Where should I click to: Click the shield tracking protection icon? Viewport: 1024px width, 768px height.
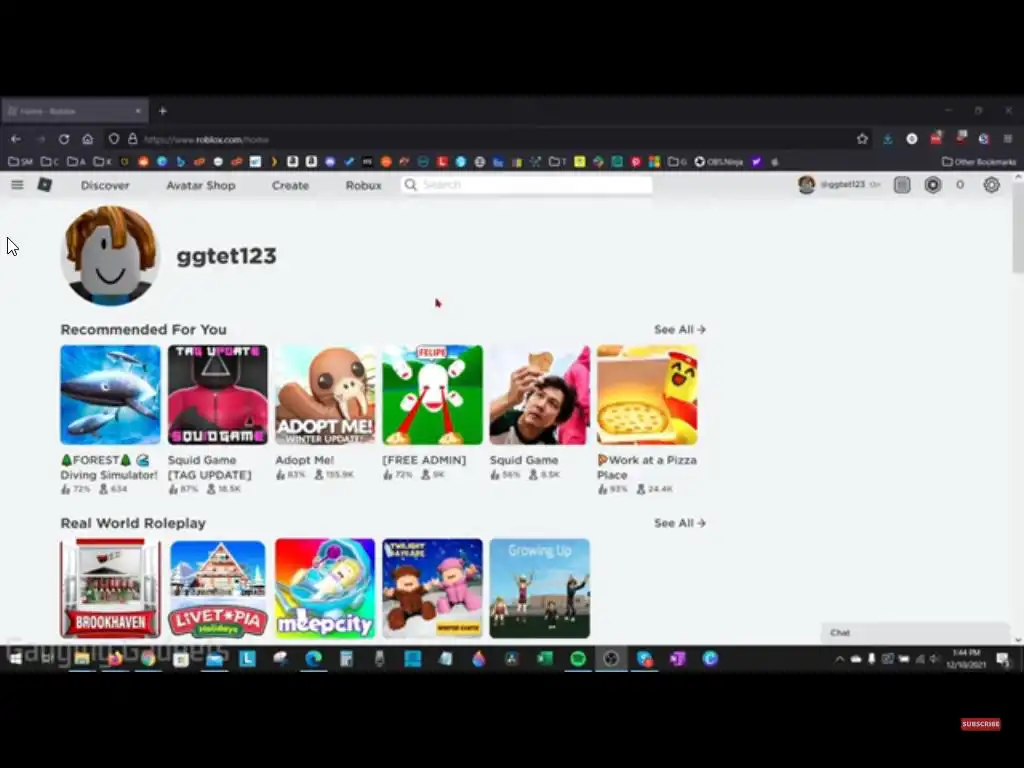[114, 139]
